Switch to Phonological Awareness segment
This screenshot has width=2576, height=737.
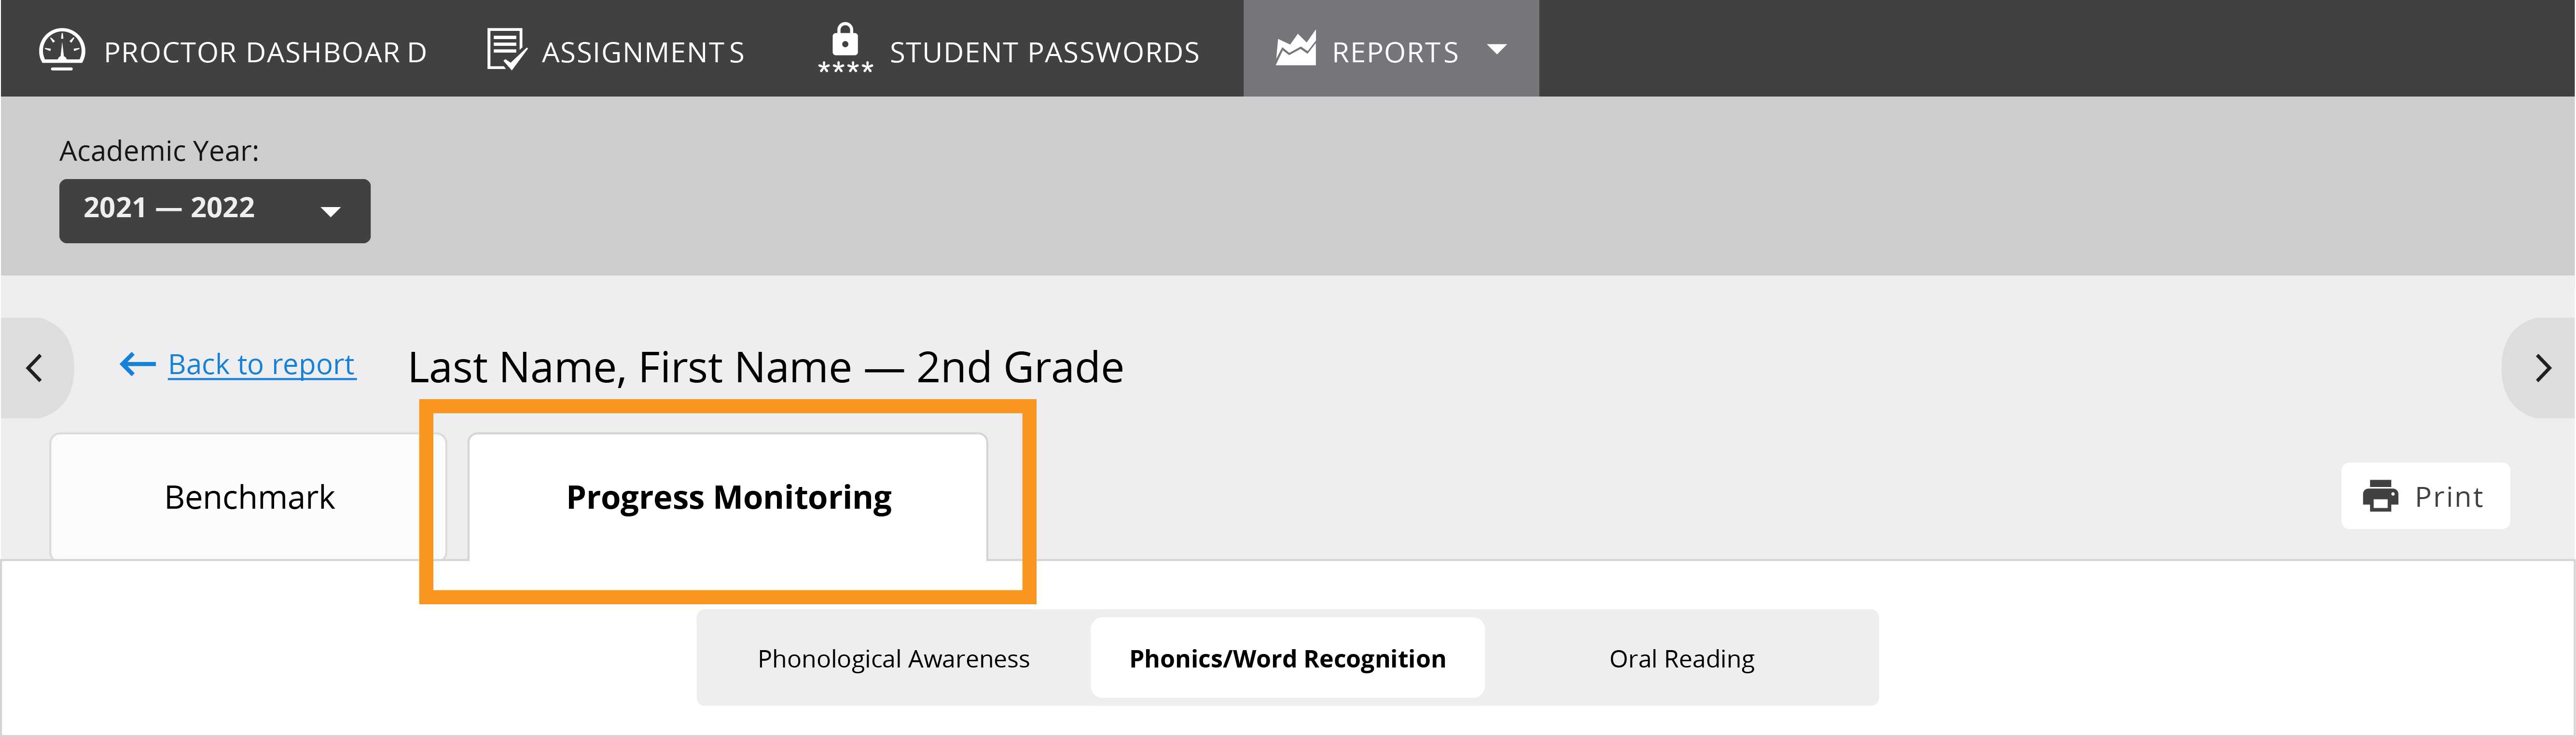pyautogui.click(x=893, y=659)
